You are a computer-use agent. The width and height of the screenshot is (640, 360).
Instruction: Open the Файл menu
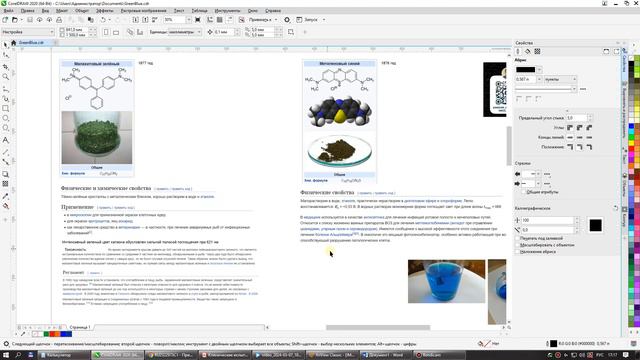tap(8, 11)
